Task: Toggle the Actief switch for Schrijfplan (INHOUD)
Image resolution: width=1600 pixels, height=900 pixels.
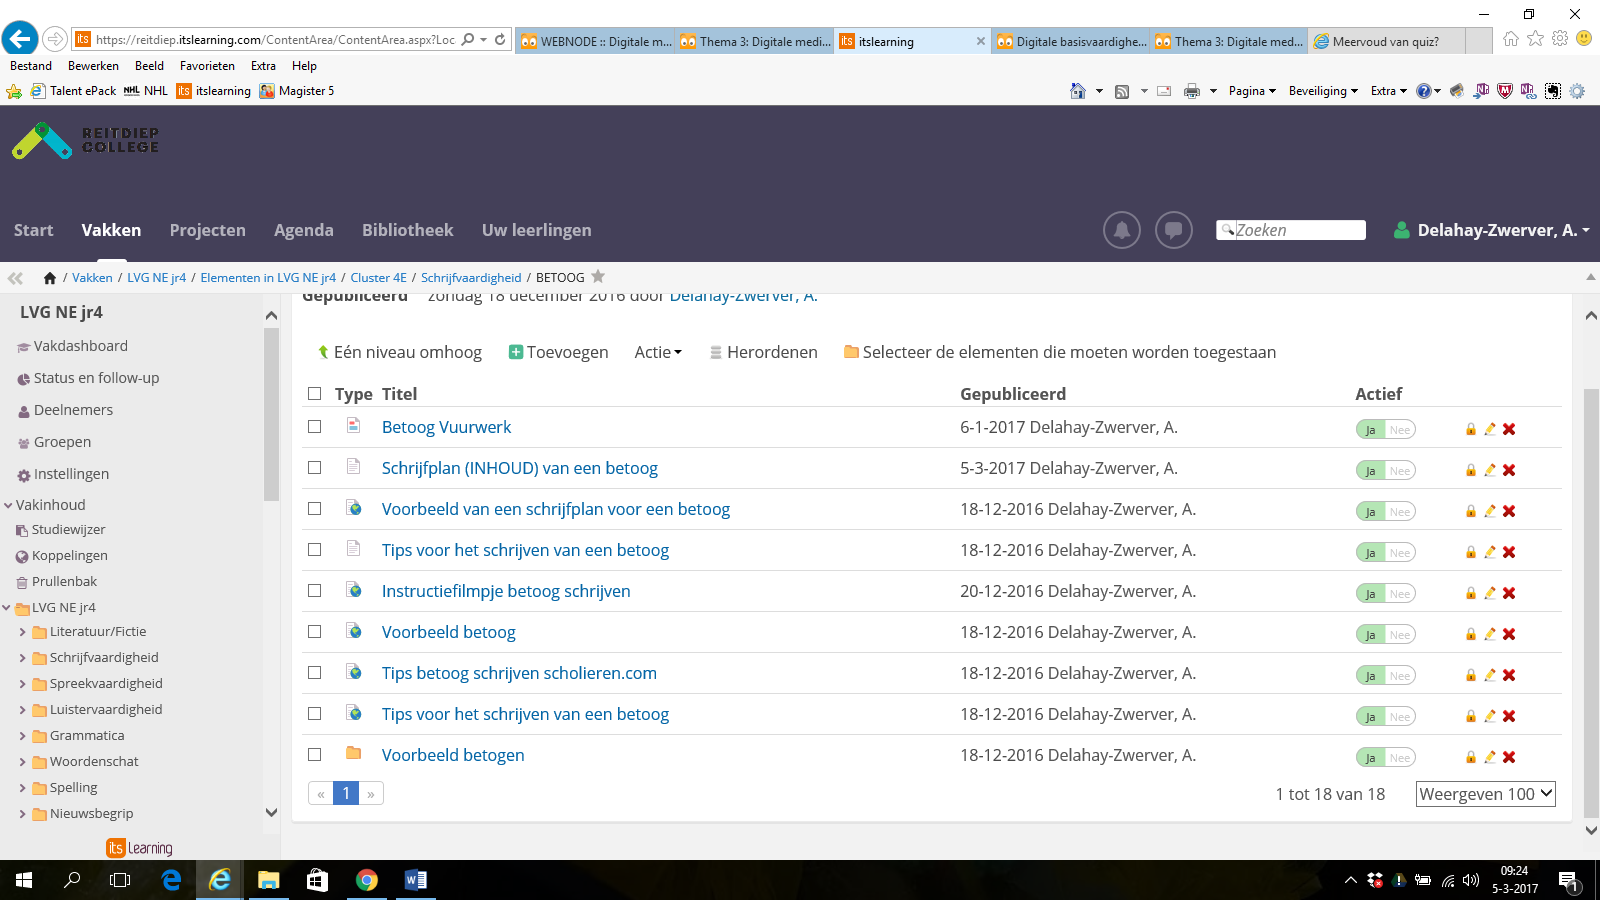Action: (1385, 470)
